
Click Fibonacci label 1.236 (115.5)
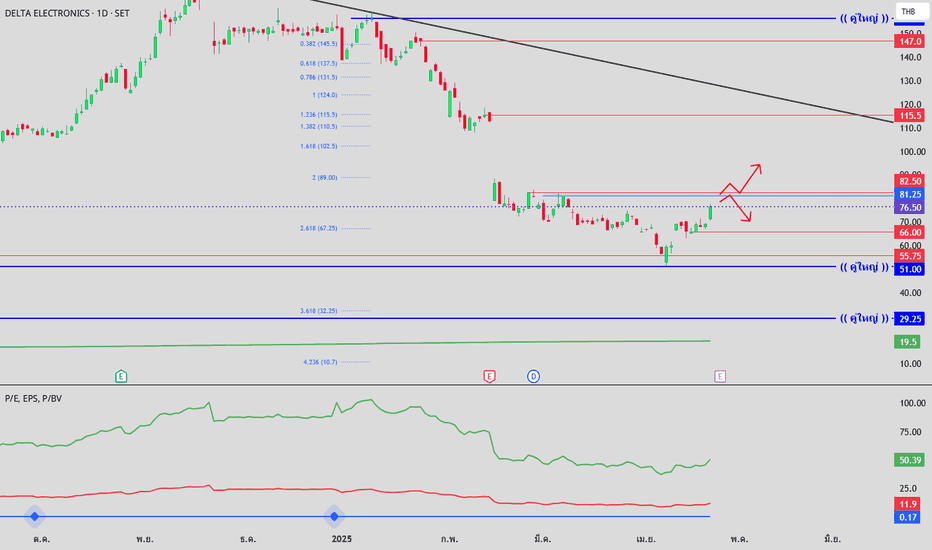[x=319, y=114]
